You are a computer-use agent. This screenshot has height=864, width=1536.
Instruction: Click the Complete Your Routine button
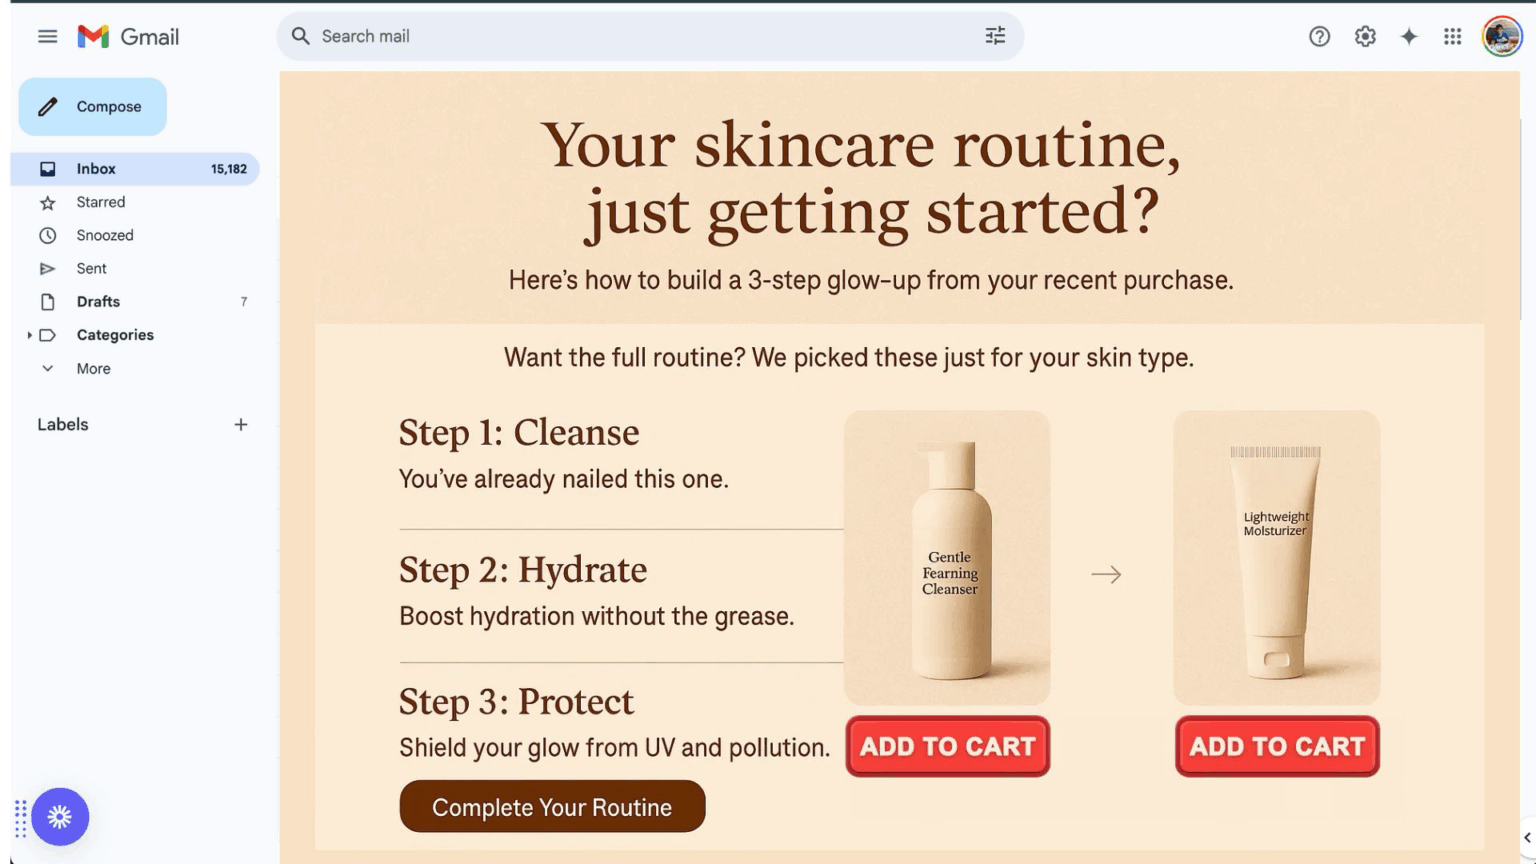tap(552, 807)
